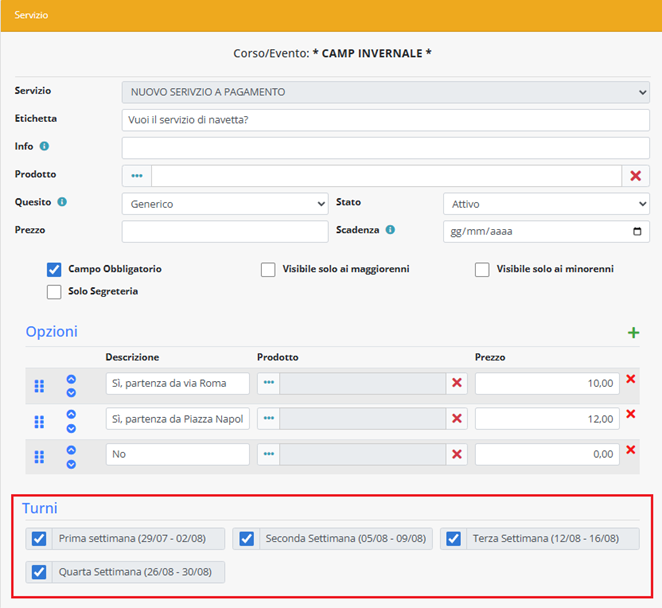The height and width of the screenshot is (608, 662).
Task: Click info icon next to Scadenza label
Action: (x=390, y=230)
